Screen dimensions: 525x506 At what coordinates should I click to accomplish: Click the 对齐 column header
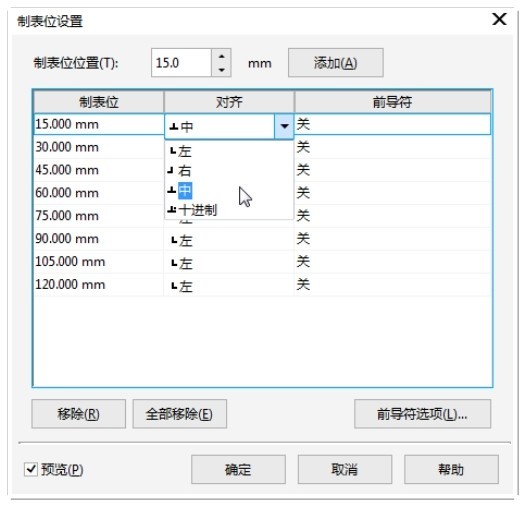229,102
